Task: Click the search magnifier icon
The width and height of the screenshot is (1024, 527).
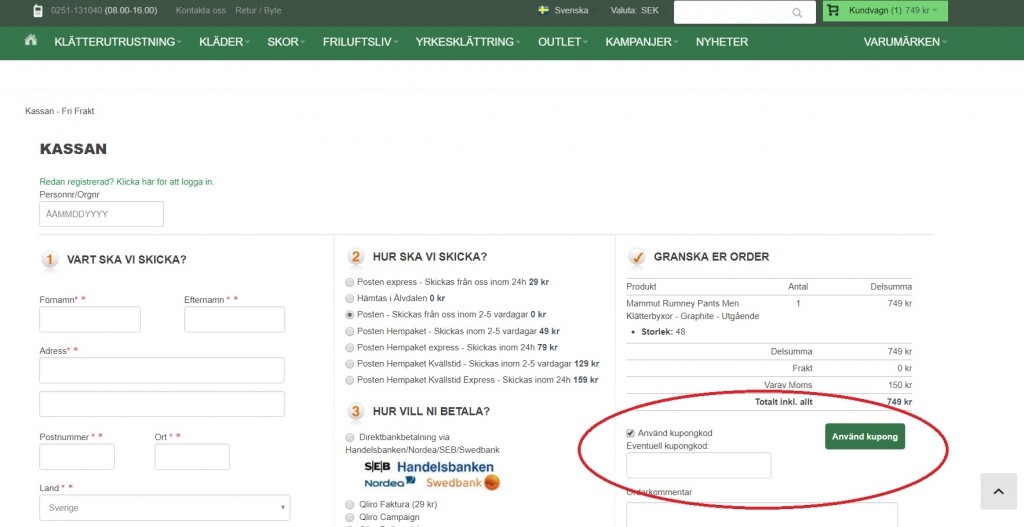Action: tap(797, 12)
